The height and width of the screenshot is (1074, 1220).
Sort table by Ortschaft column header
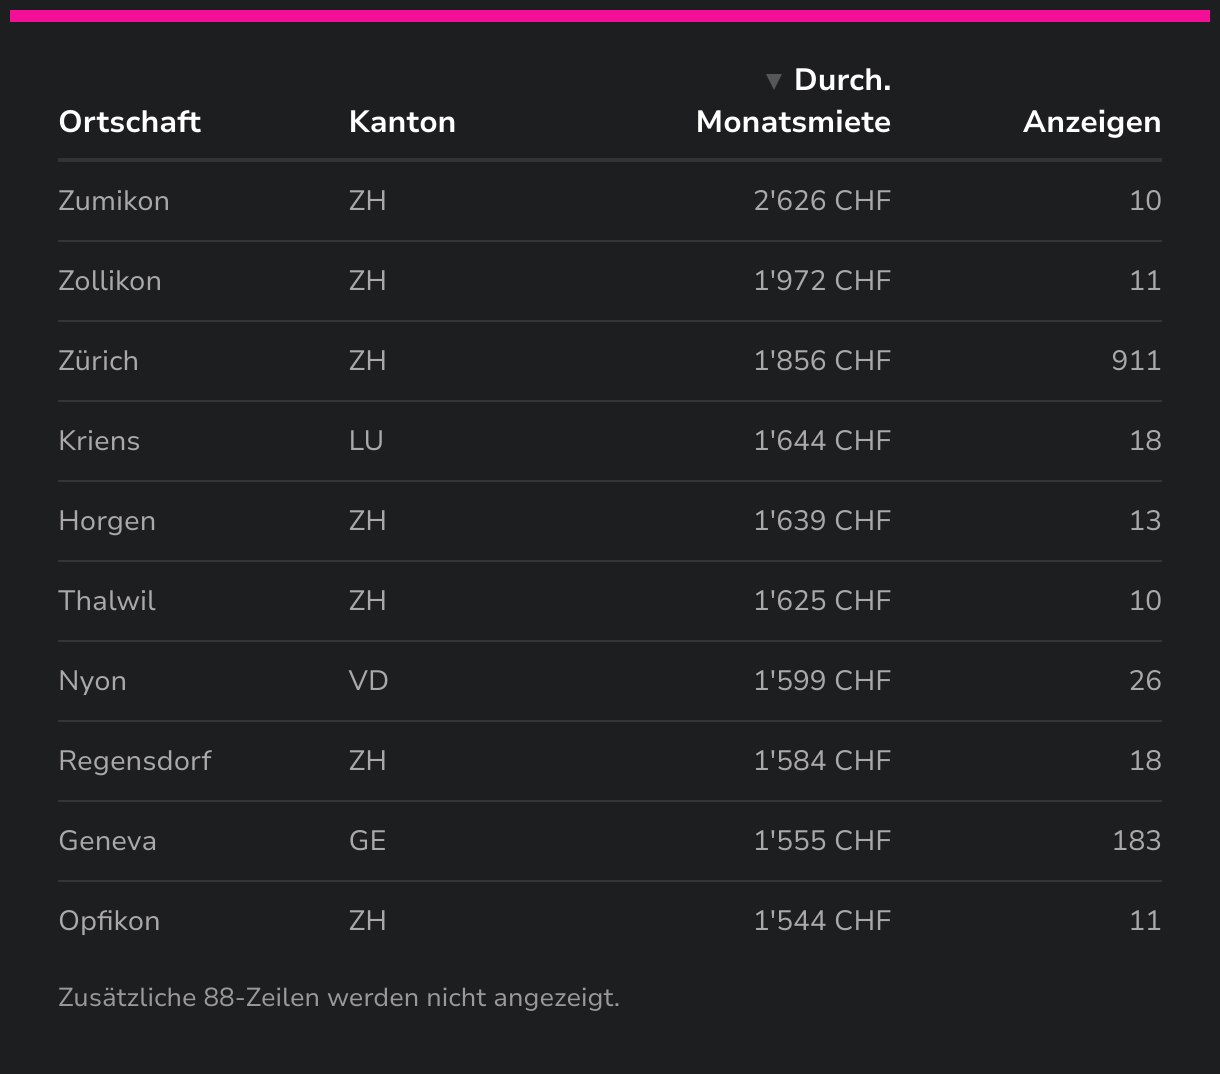(x=130, y=122)
